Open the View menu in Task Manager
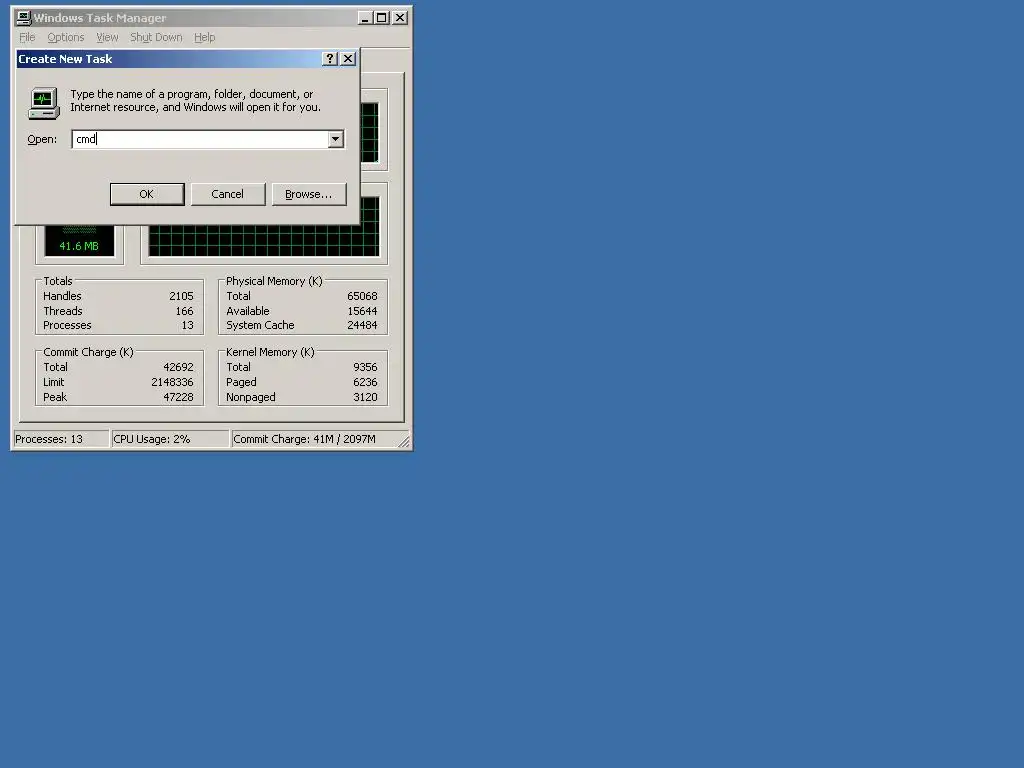This screenshot has height=768, width=1024. 107,37
